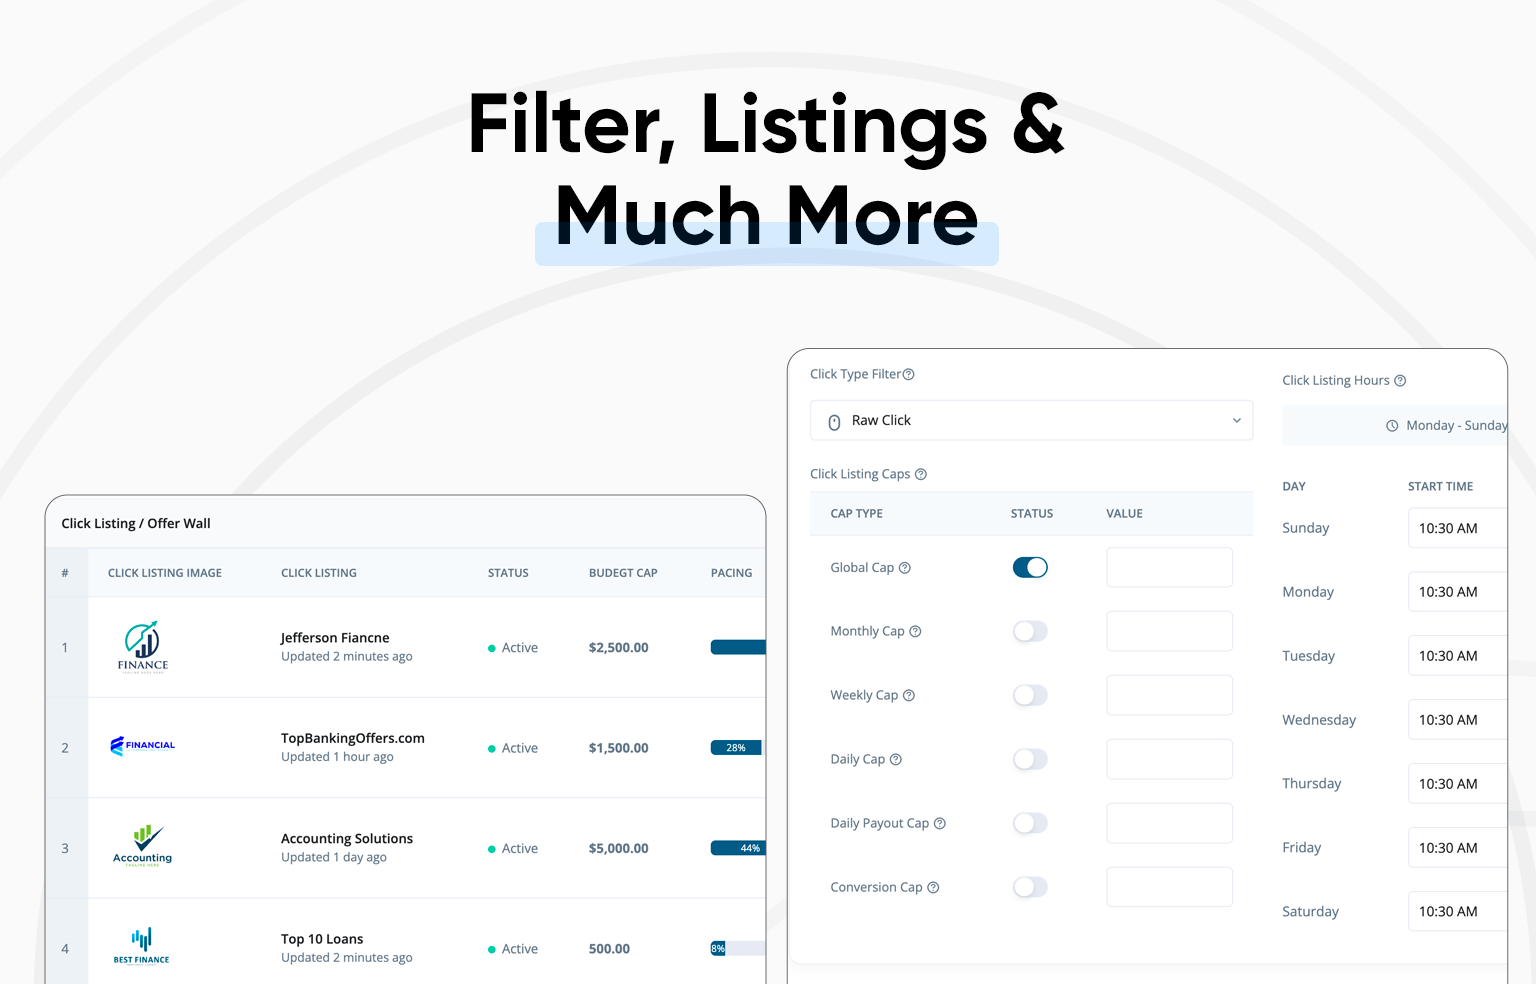This screenshot has width=1536, height=984.
Task: Click Jefferson Fiancne pacing progress bar
Action: (738, 647)
